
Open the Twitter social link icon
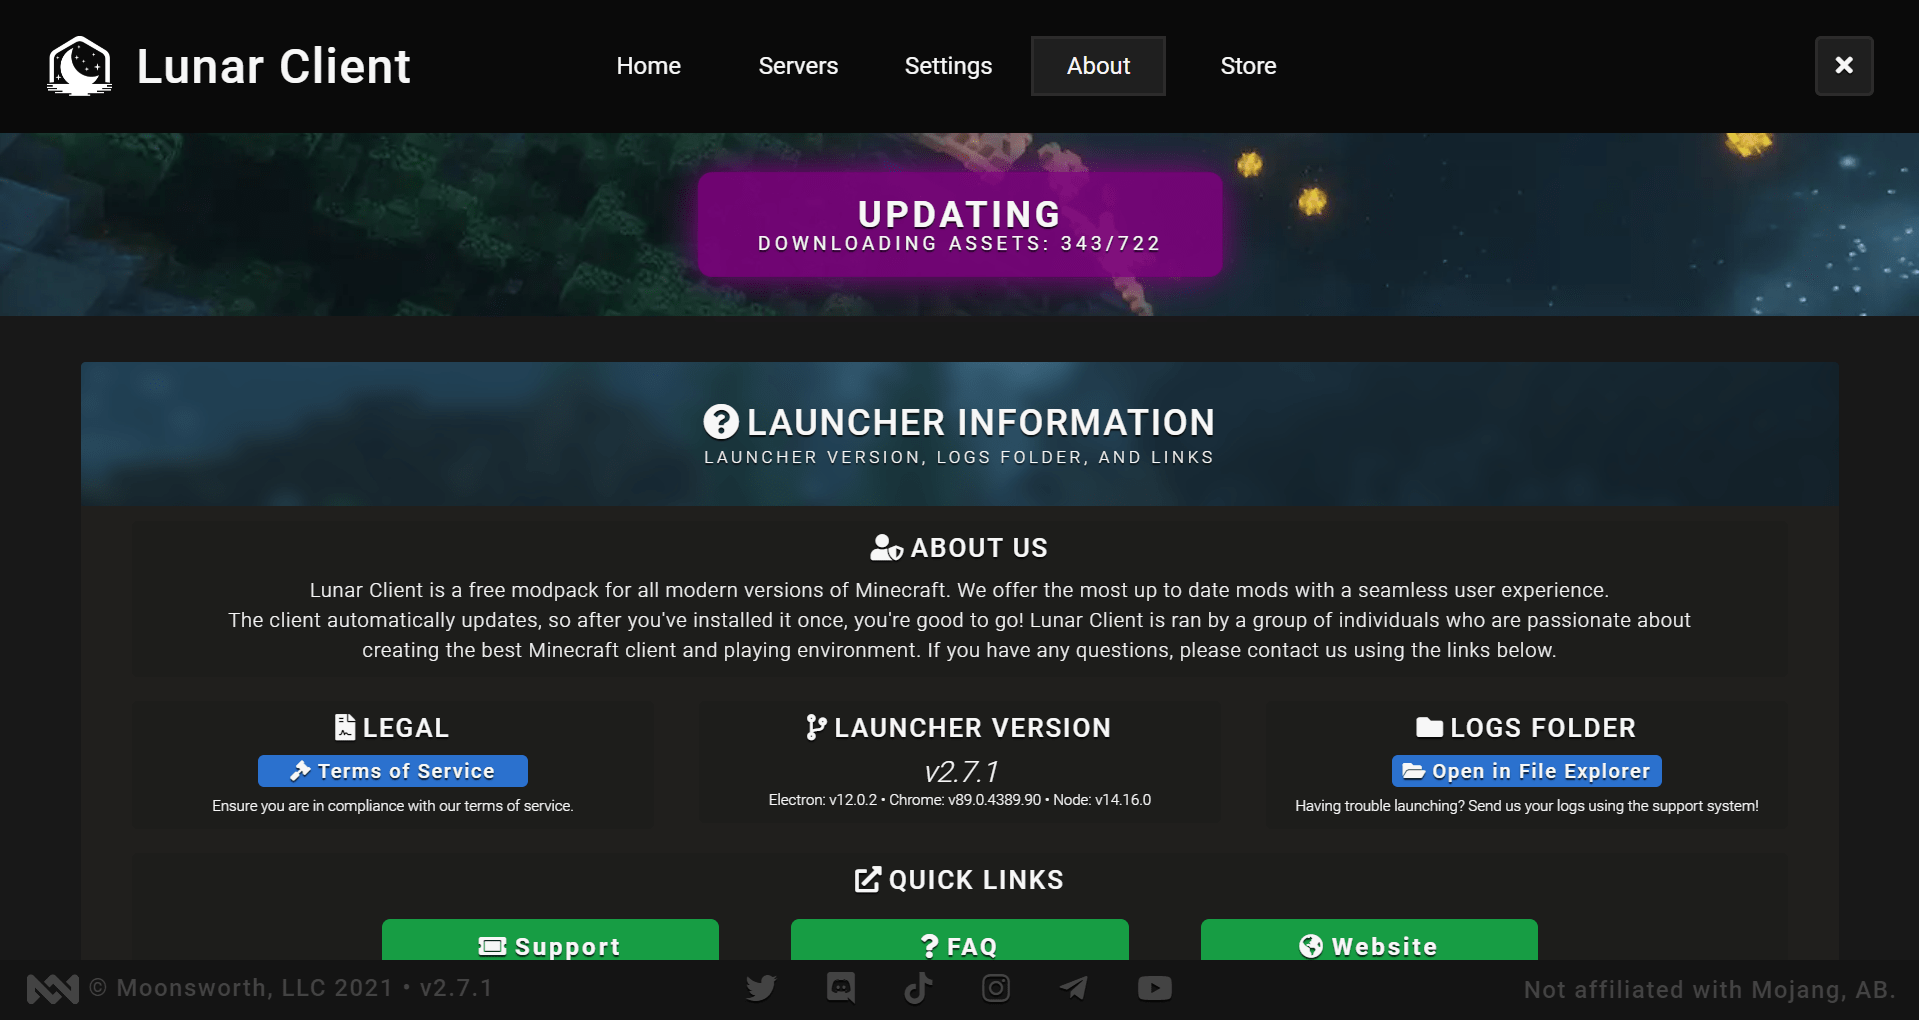point(761,988)
